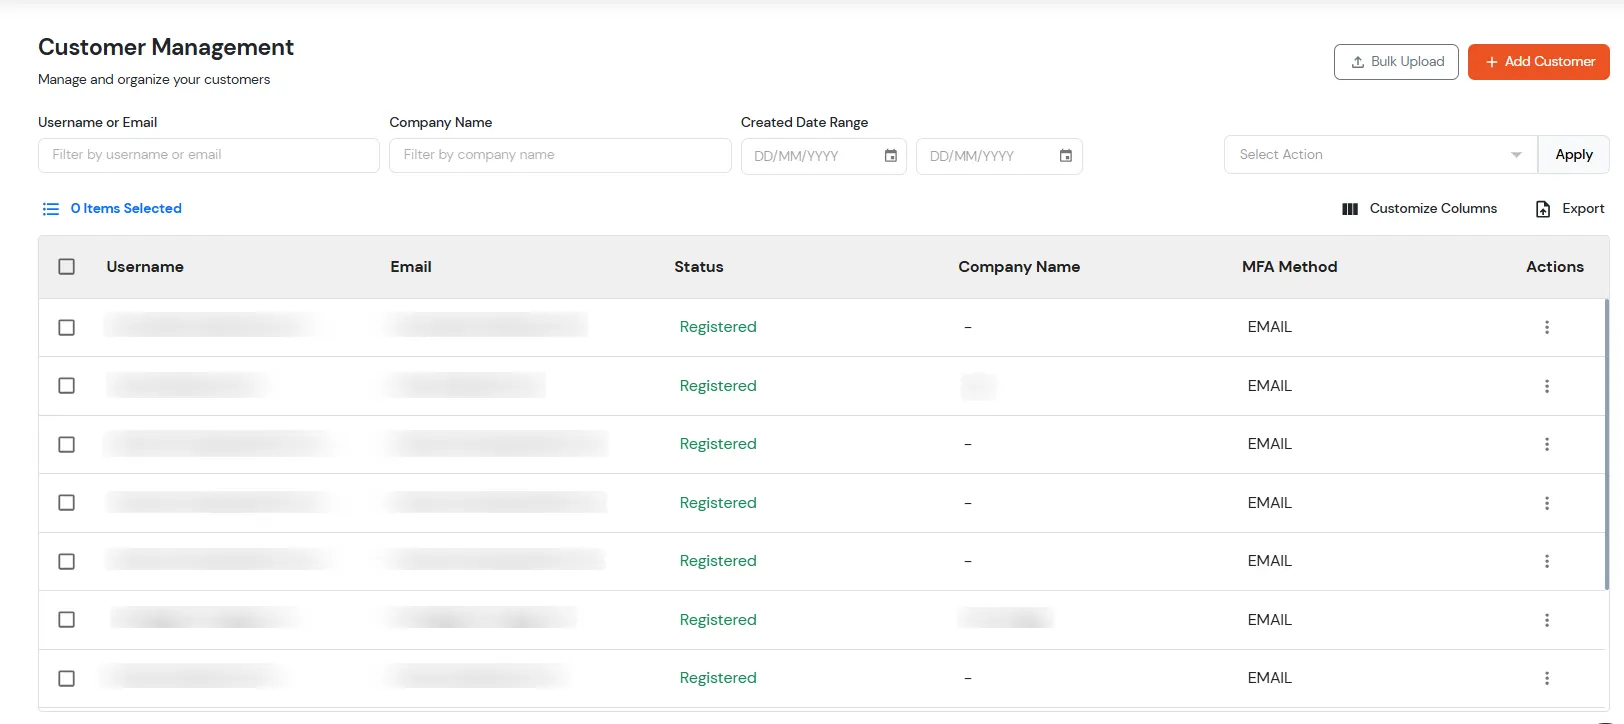Open the end date calendar picker icon
The height and width of the screenshot is (724, 1624).
1066,156
